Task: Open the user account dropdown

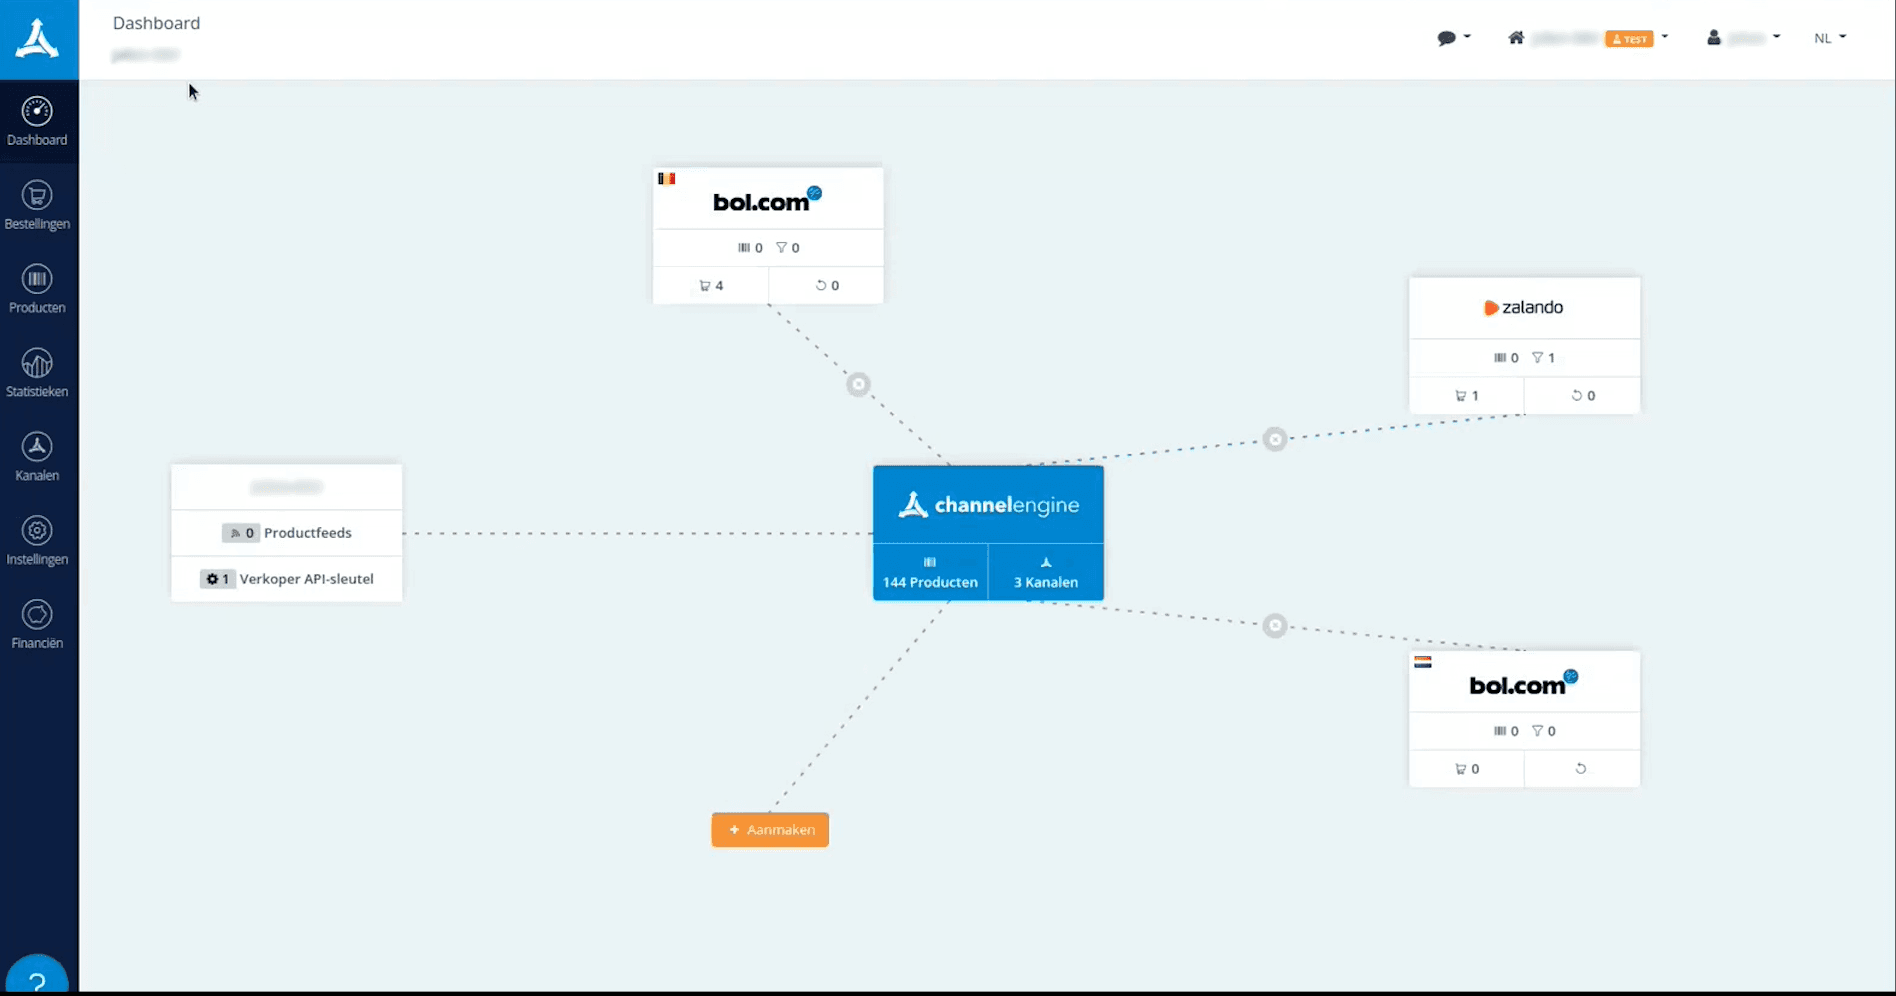Action: click(x=1743, y=38)
